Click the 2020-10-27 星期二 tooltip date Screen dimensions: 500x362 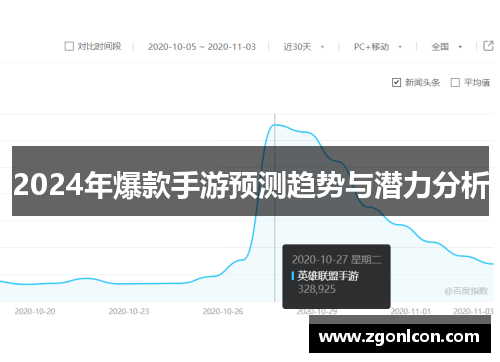[337, 260]
